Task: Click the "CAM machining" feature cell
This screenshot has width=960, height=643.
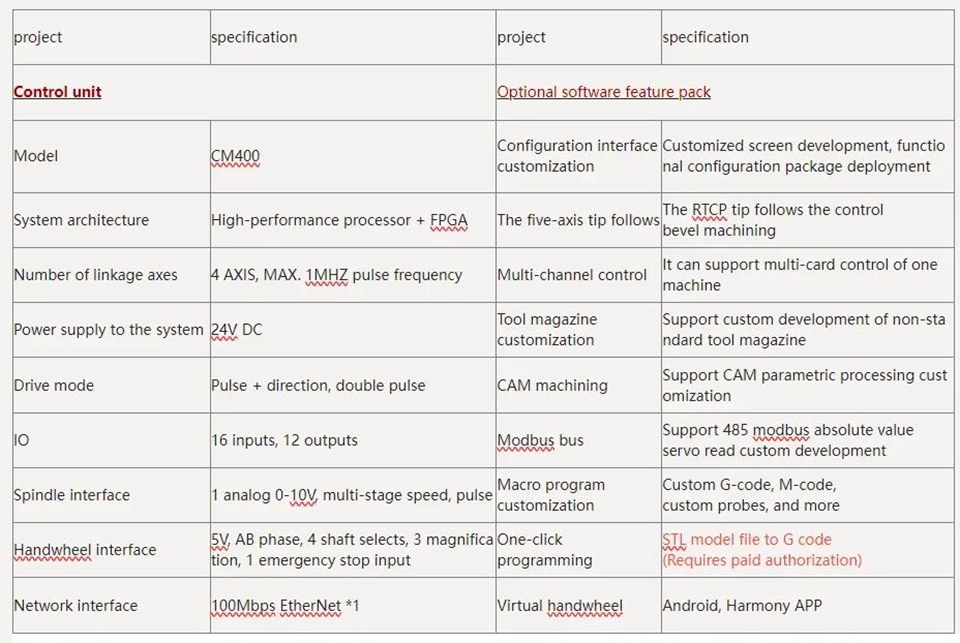Action: (x=552, y=385)
